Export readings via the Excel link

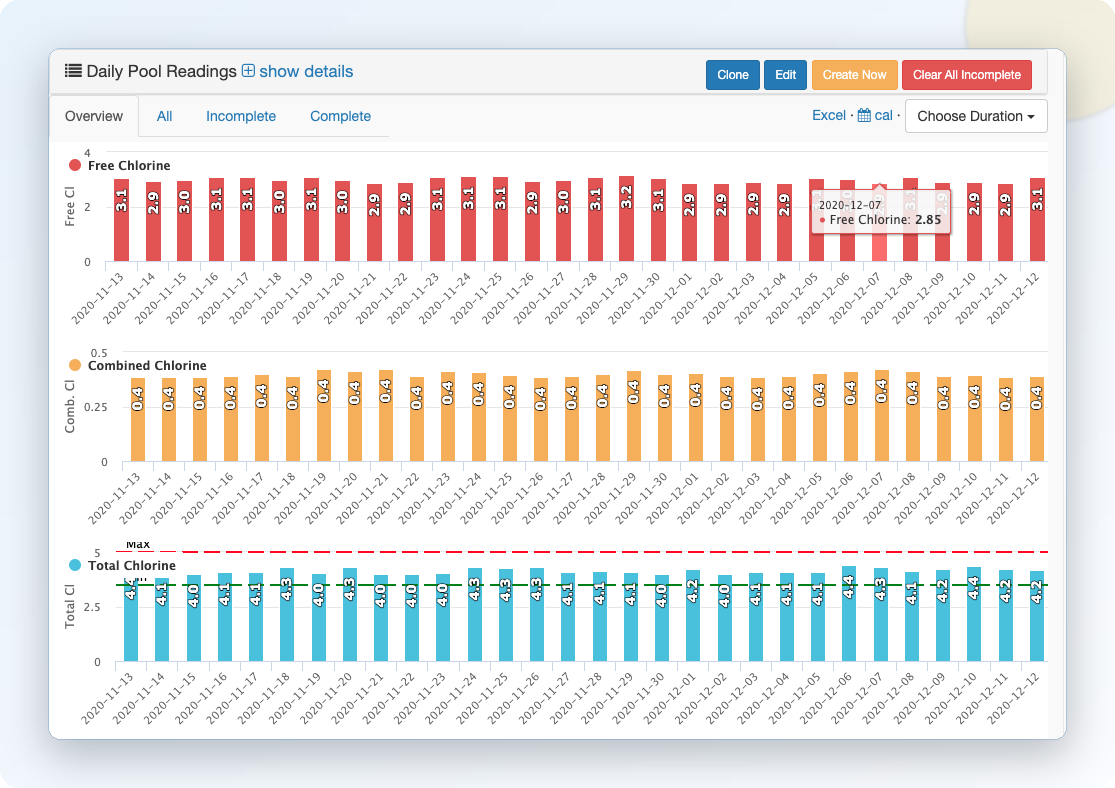click(x=828, y=115)
